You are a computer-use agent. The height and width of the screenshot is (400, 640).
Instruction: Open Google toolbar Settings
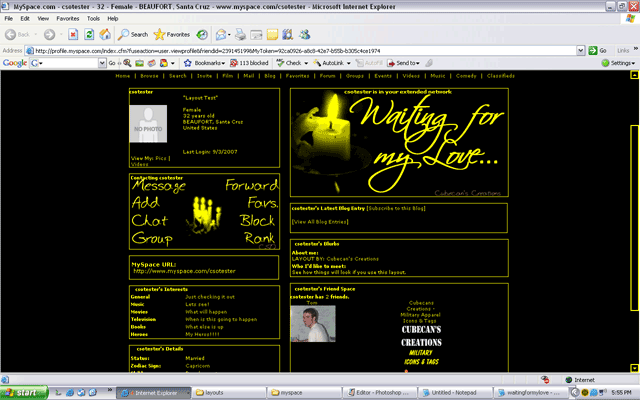coord(619,63)
